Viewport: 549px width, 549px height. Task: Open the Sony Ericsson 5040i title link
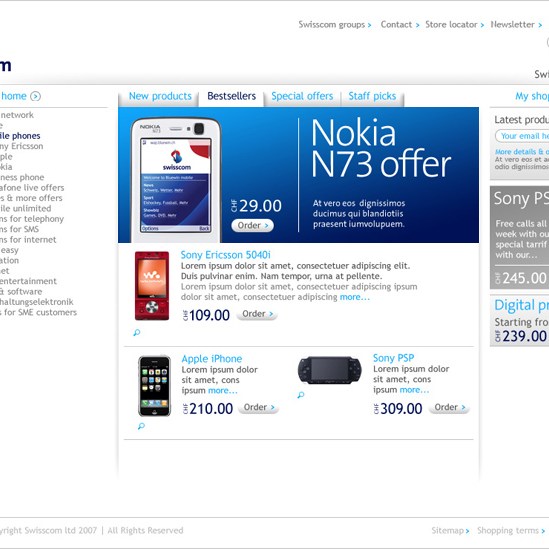click(x=225, y=255)
